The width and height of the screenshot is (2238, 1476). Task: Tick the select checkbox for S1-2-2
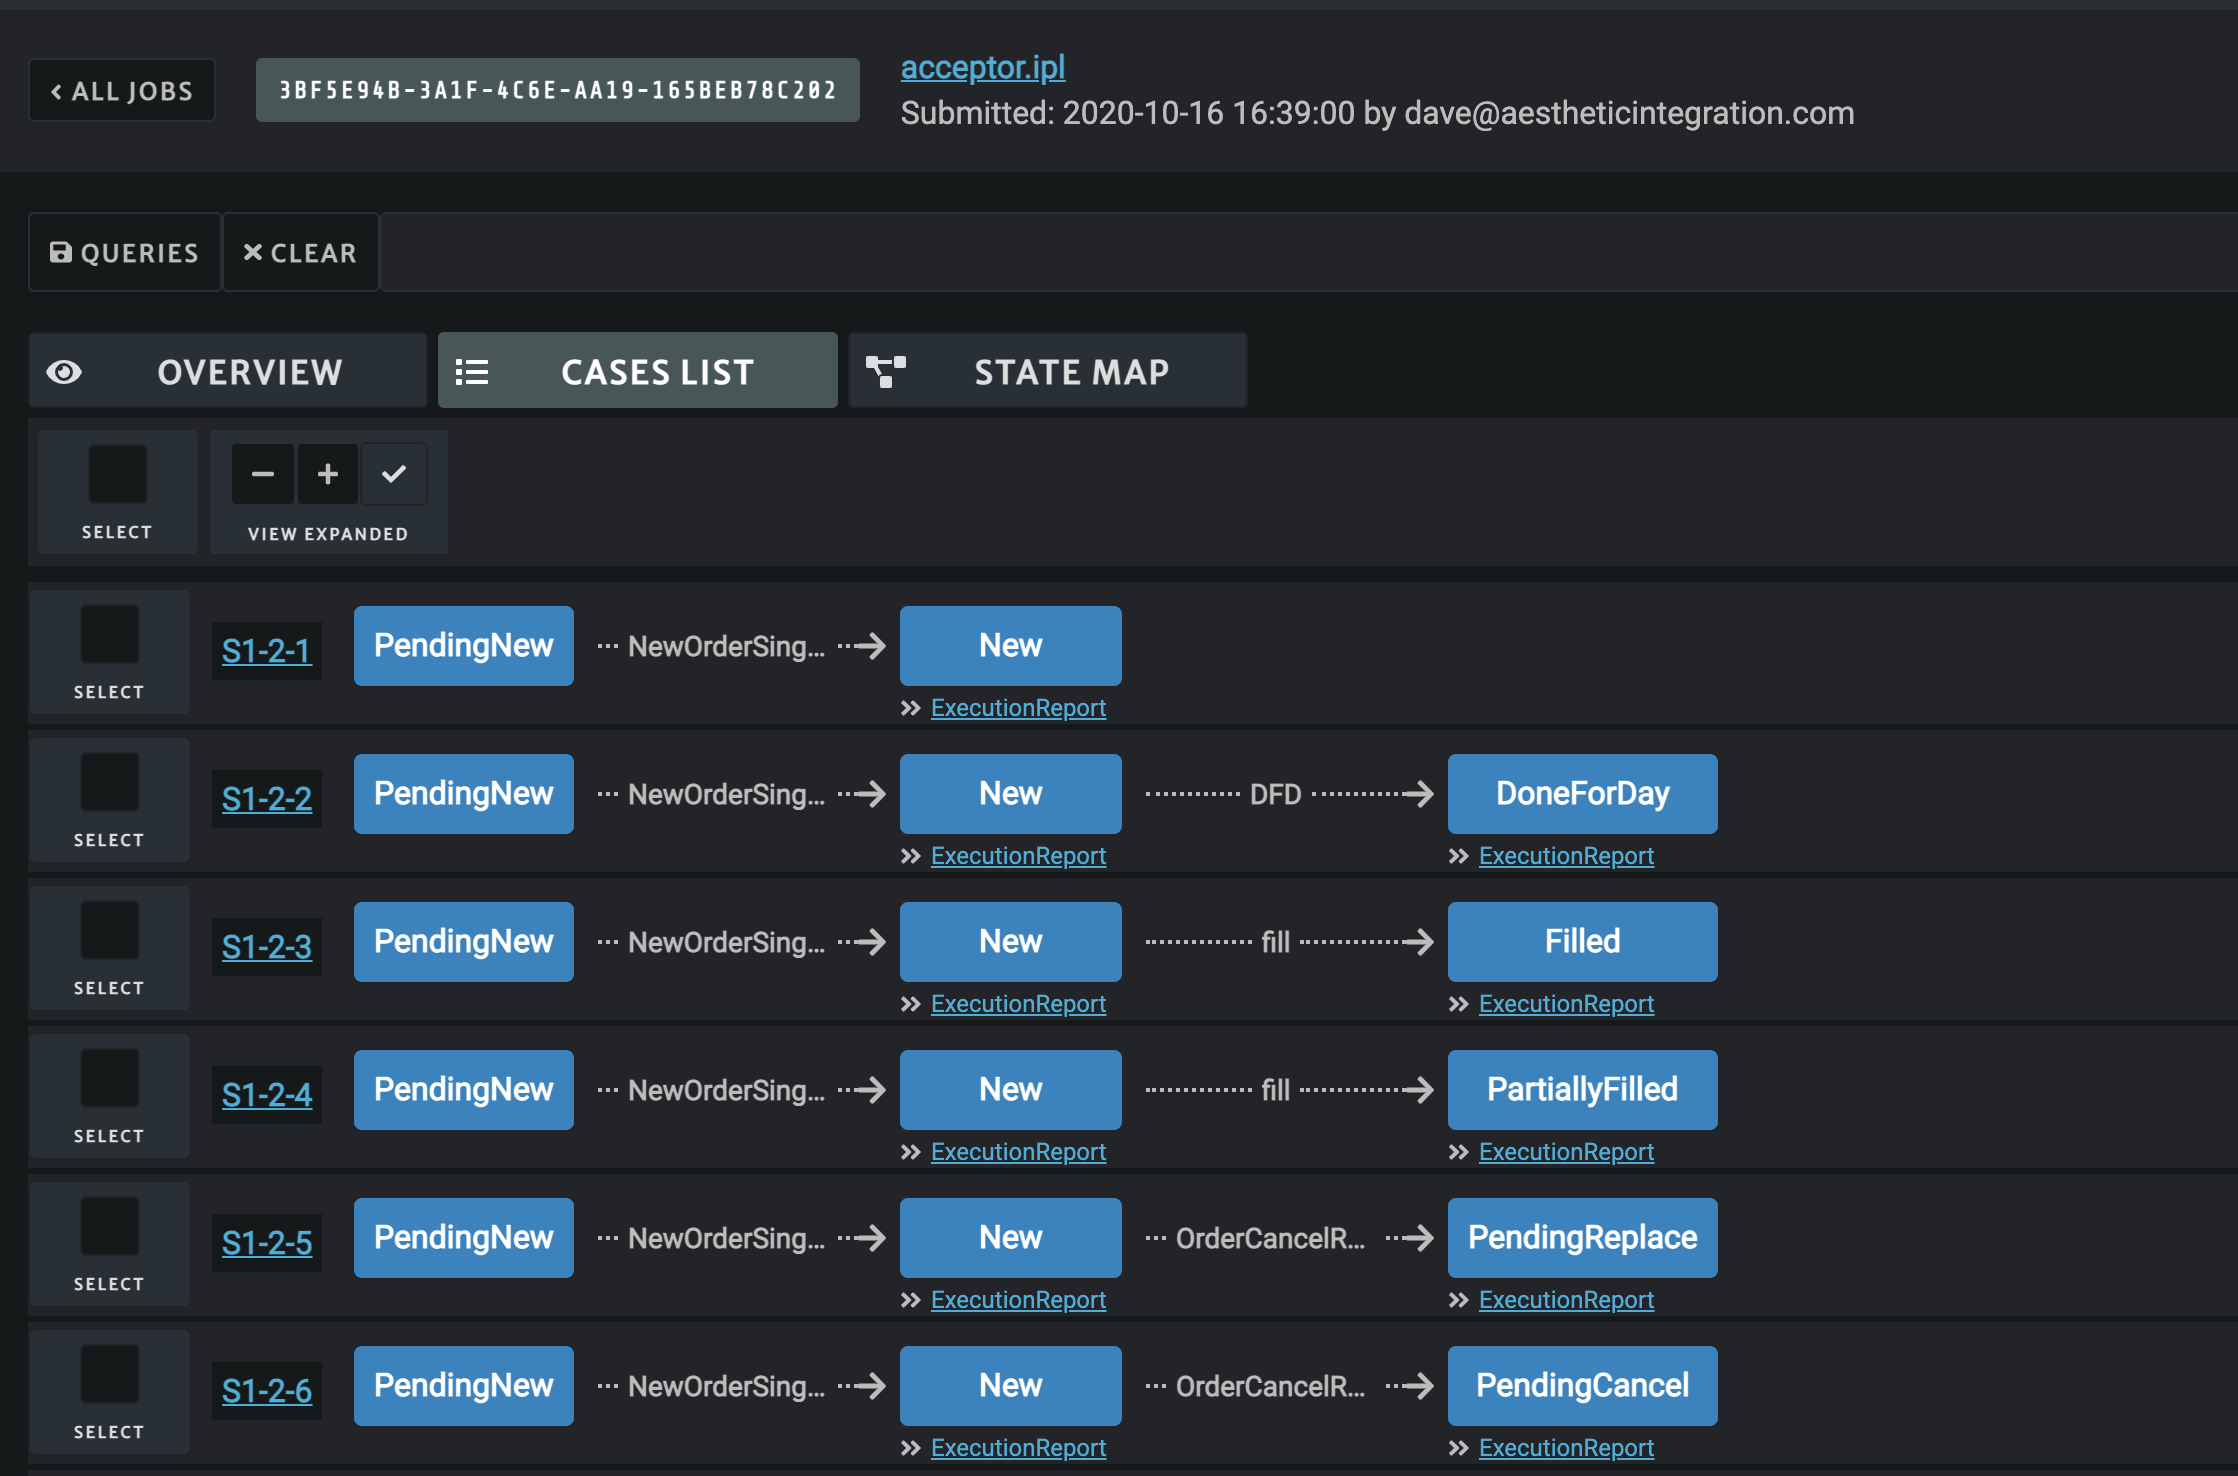tap(110, 782)
